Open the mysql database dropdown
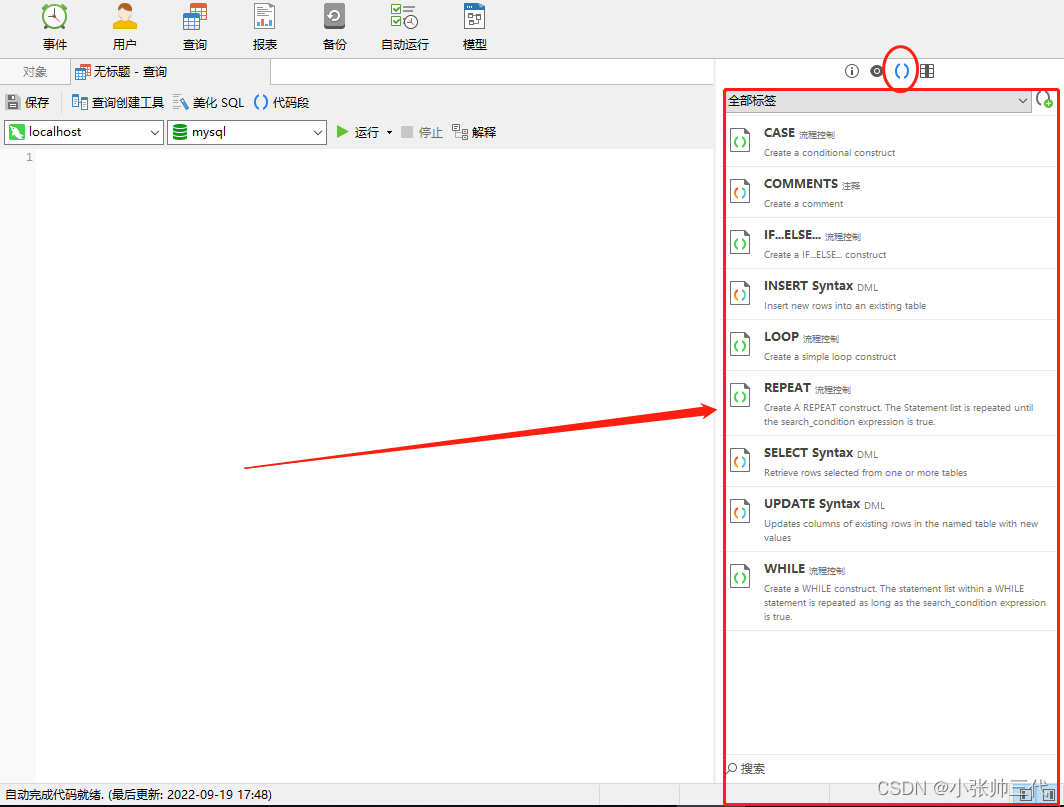The width and height of the screenshot is (1064, 807). (247, 132)
